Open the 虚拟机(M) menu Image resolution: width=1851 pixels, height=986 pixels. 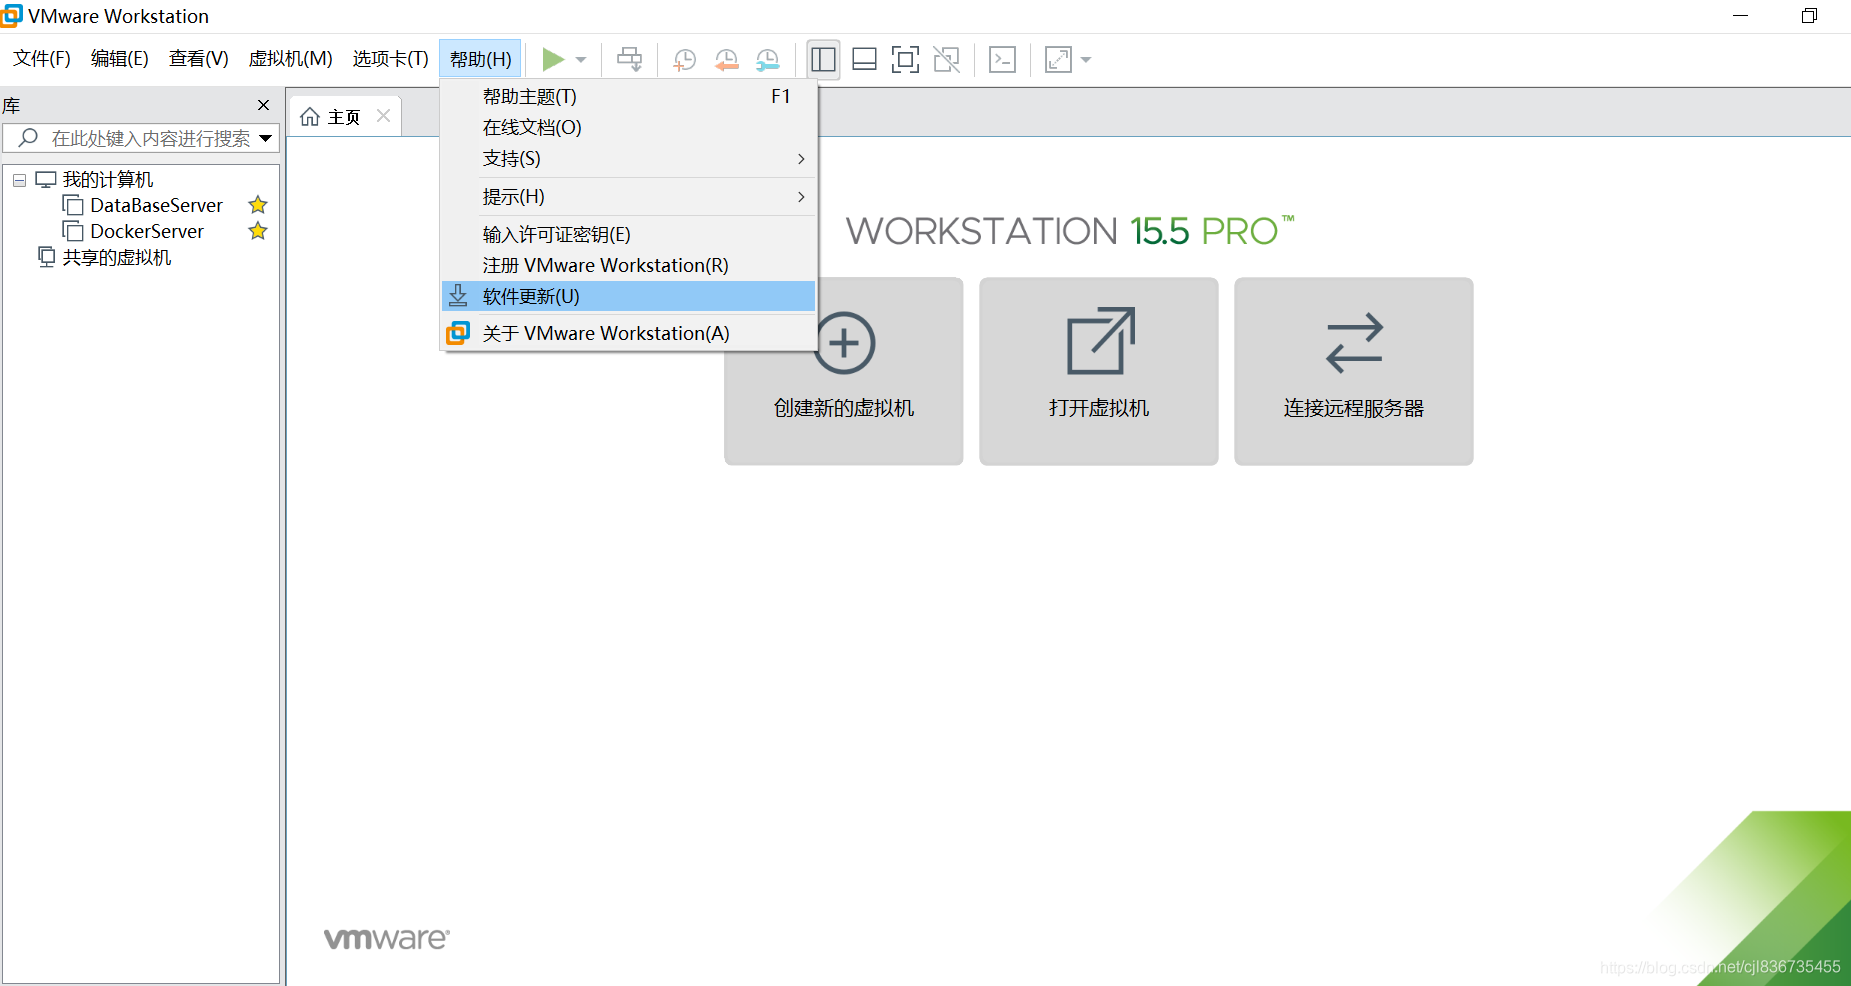click(291, 59)
